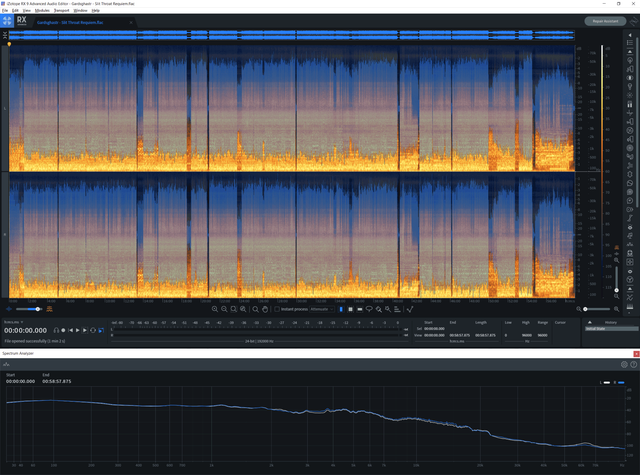Open the Modules menu
This screenshot has width=640, height=475.
click(x=42, y=10)
